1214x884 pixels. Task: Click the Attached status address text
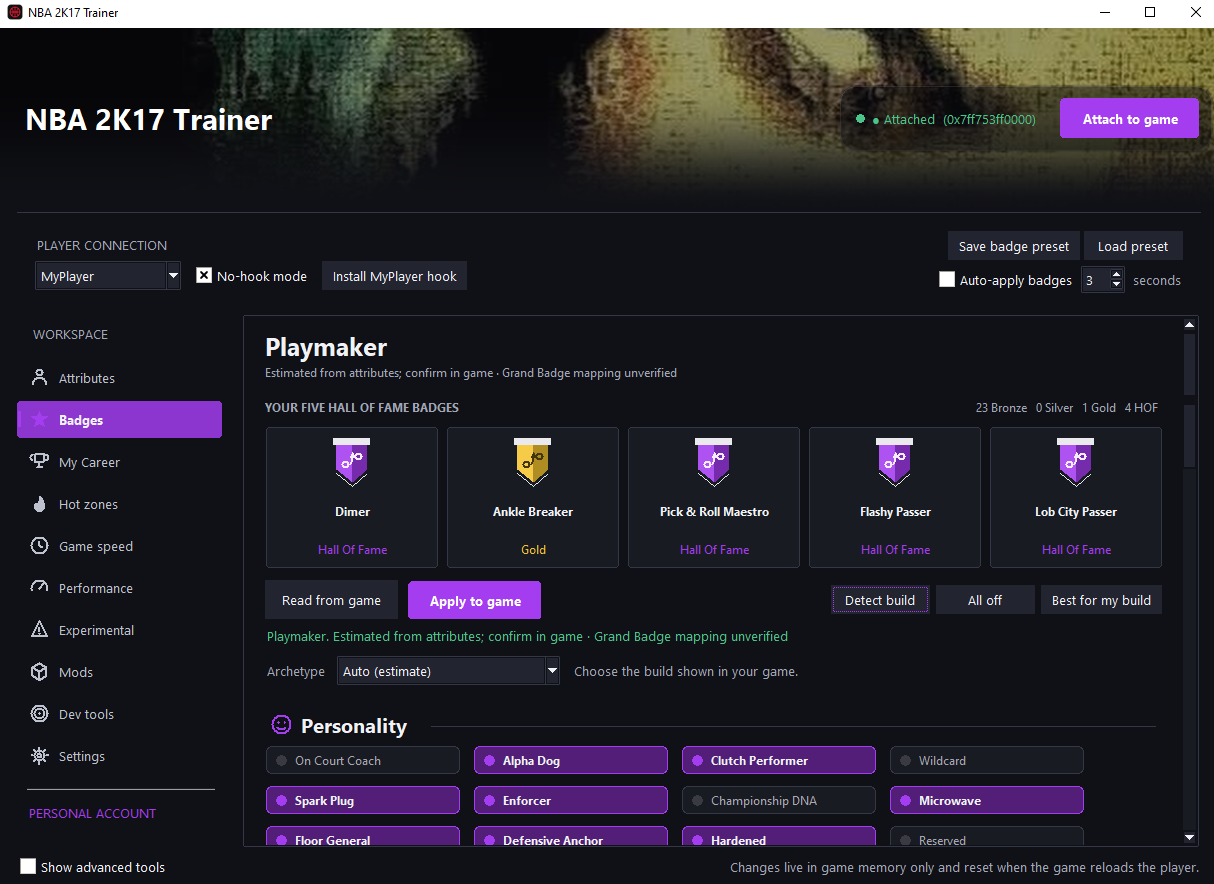pos(989,119)
